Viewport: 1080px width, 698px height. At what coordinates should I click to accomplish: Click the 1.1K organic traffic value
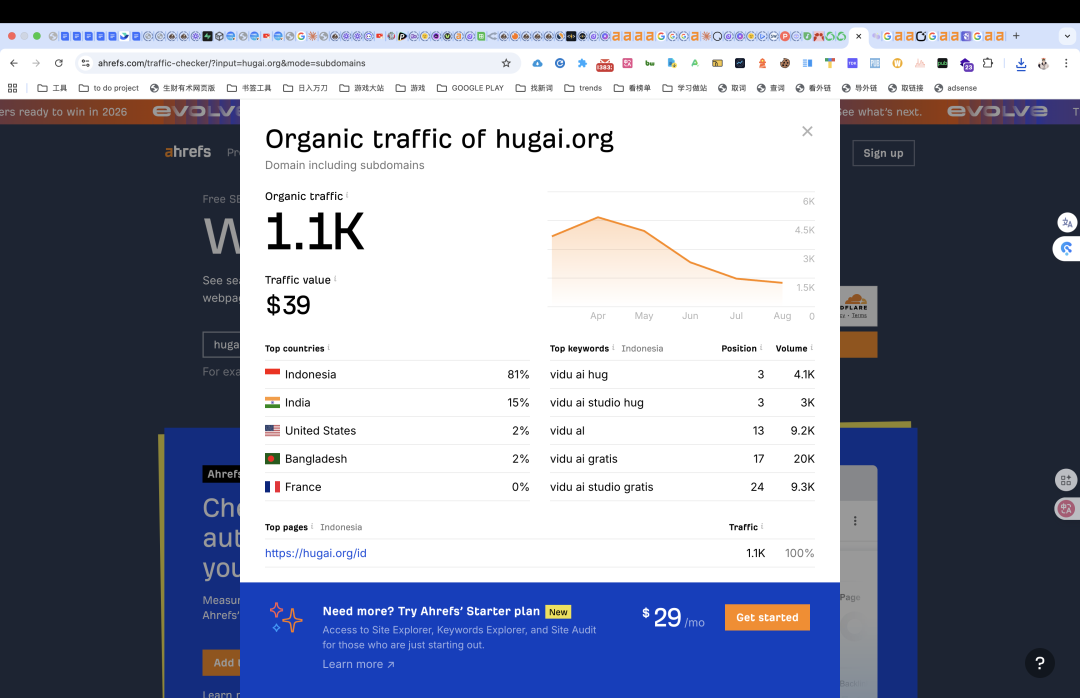[314, 232]
